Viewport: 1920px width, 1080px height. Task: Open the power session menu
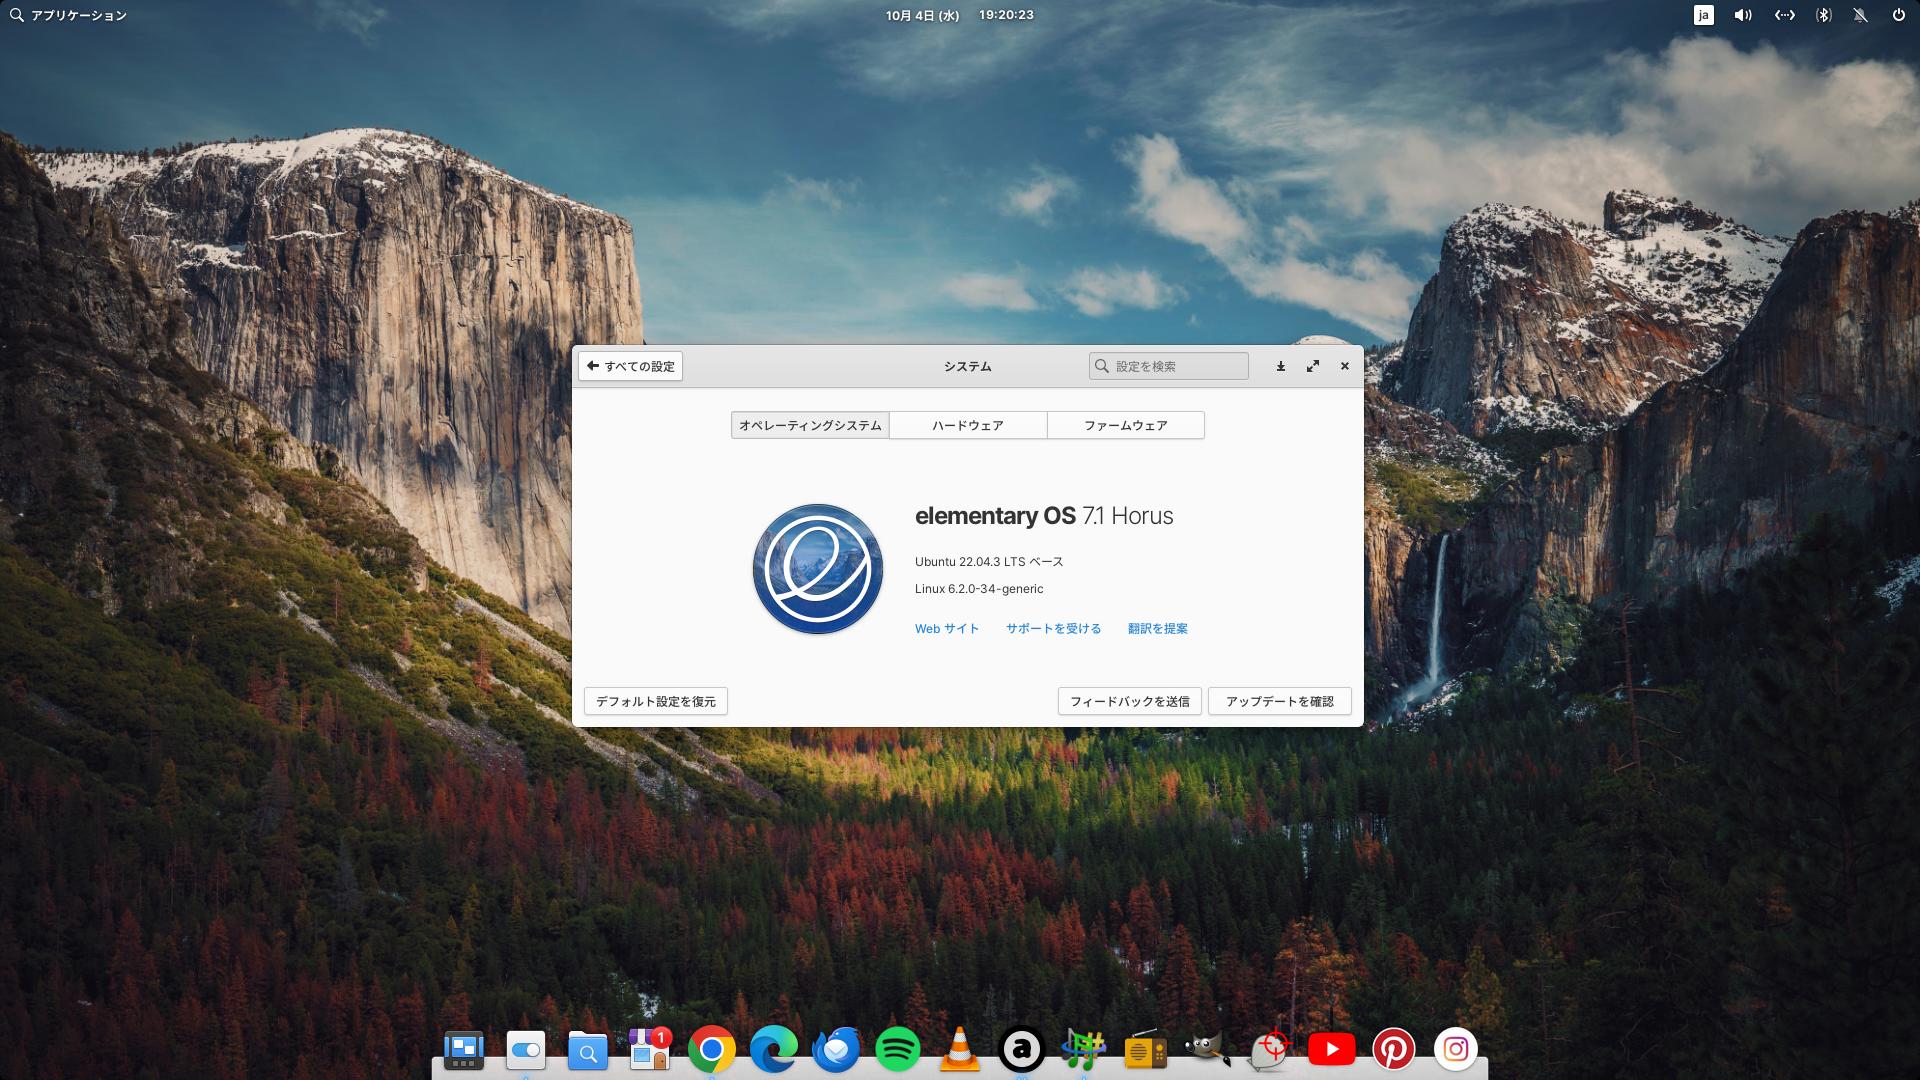(x=1898, y=15)
